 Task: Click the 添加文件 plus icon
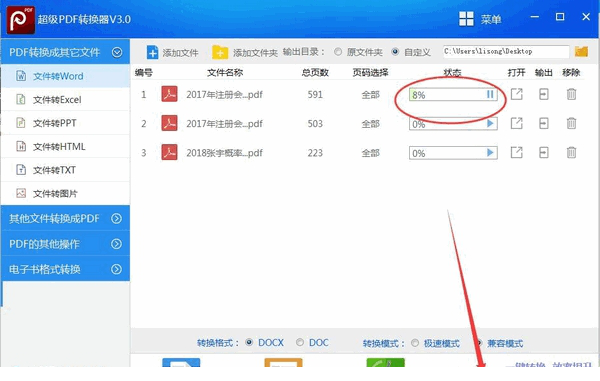pyautogui.click(x=152, y=52)
